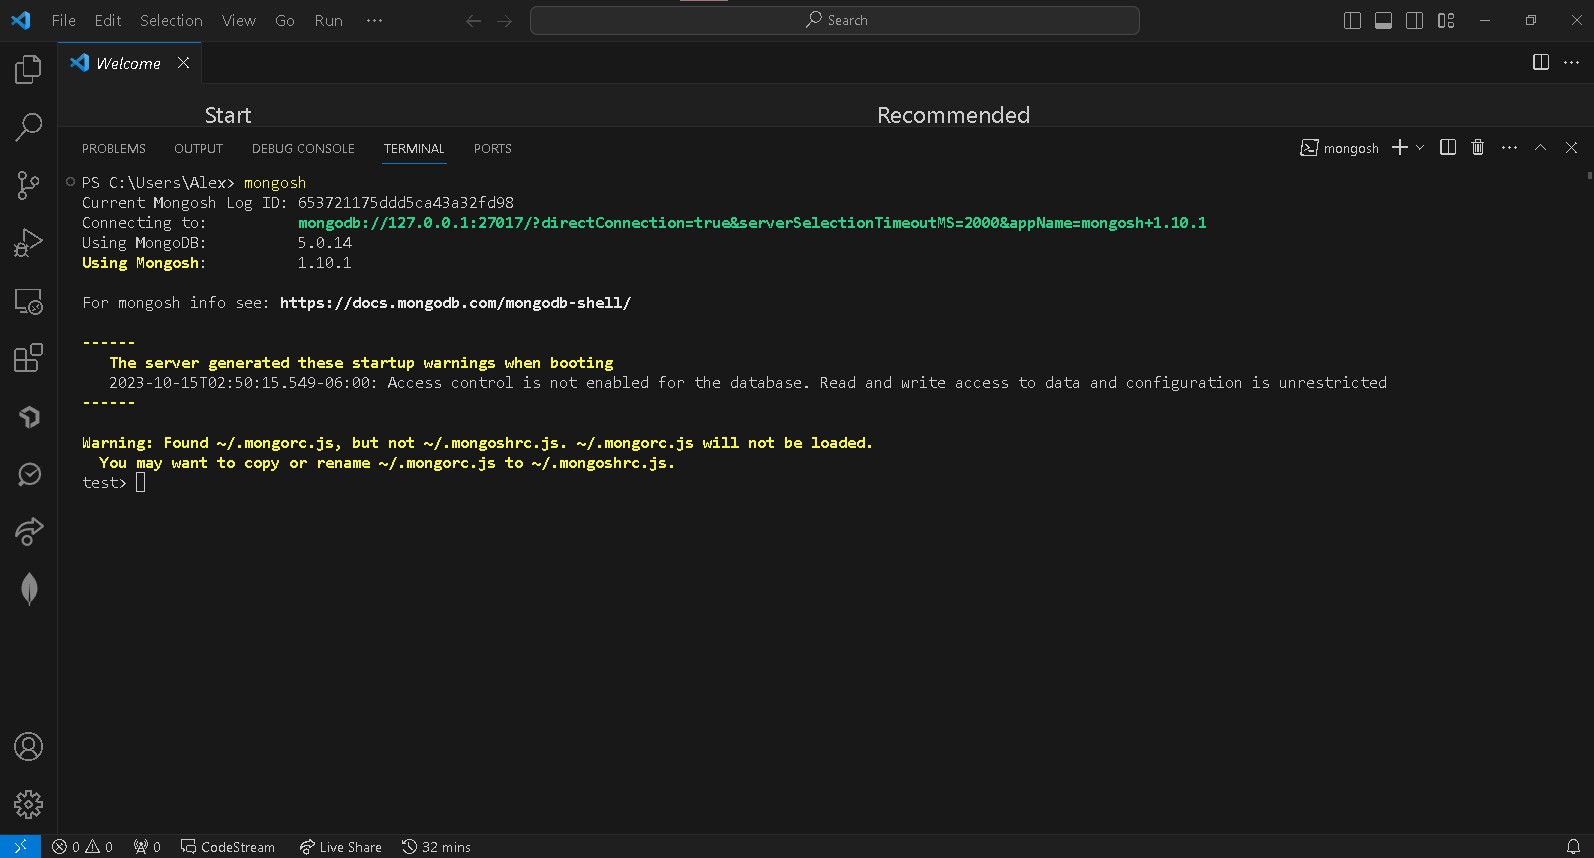1594x858 pixels.
Task: Toggle the primary side bar layout button
Action: (1352, 21)
